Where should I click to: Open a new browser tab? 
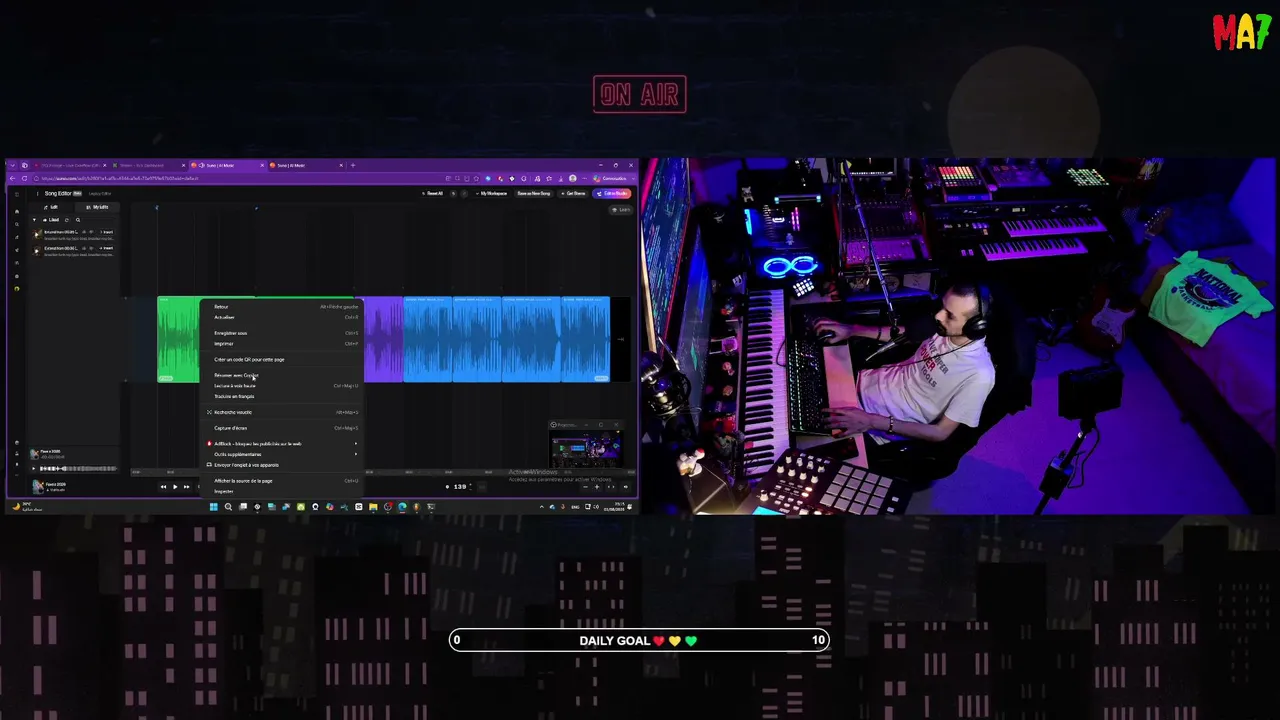pyautogui.click(x=353, y=165)
